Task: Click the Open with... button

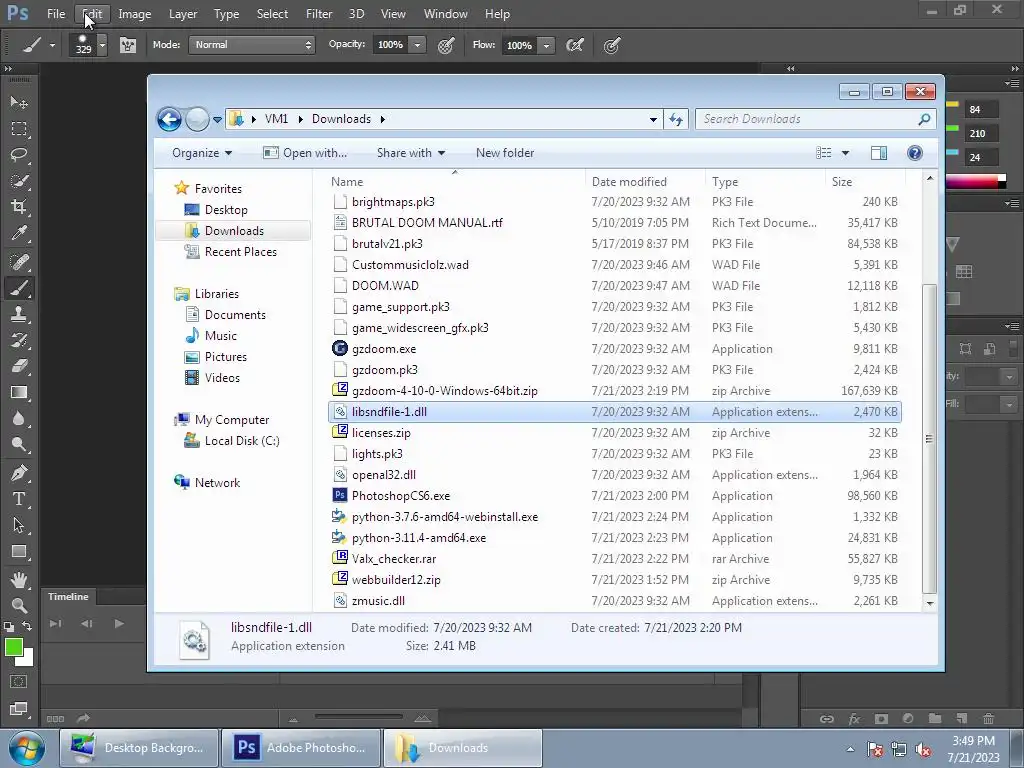Action: (305, 153)
